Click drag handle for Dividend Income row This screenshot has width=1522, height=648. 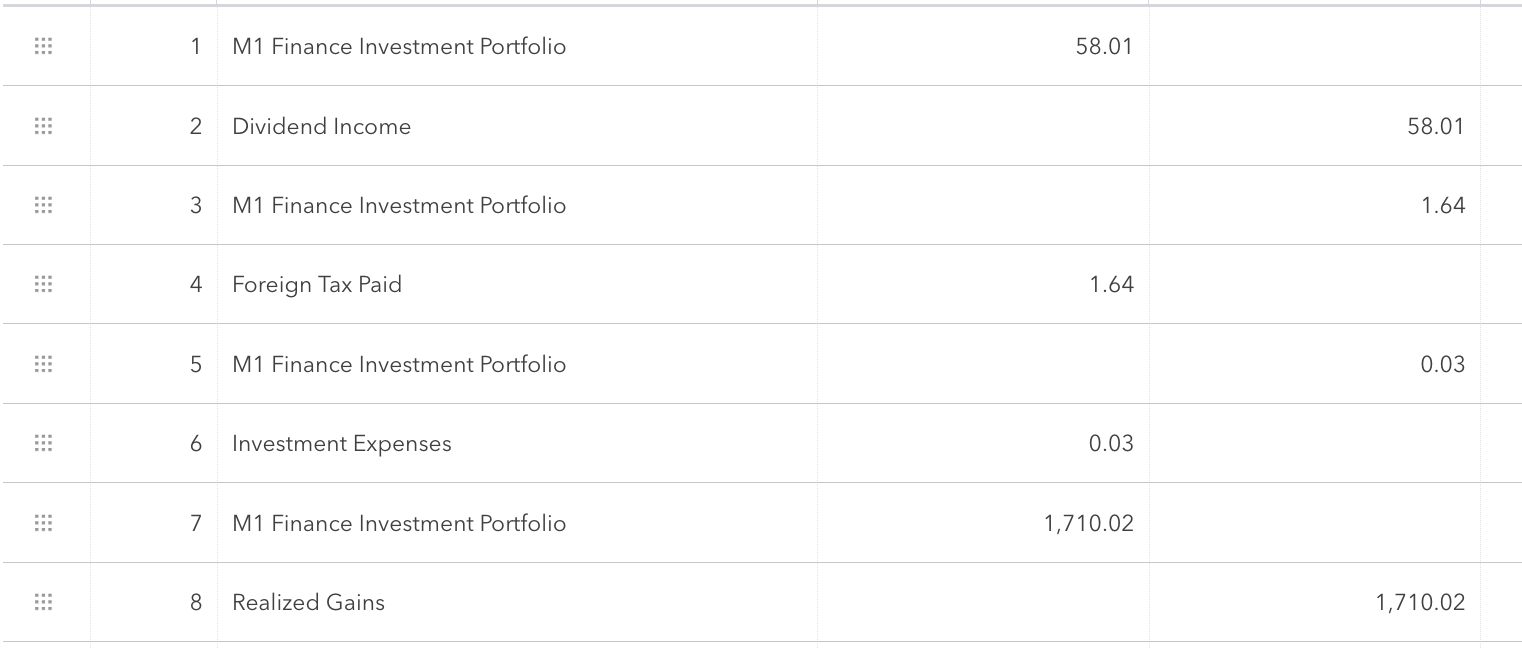point(43,126)
